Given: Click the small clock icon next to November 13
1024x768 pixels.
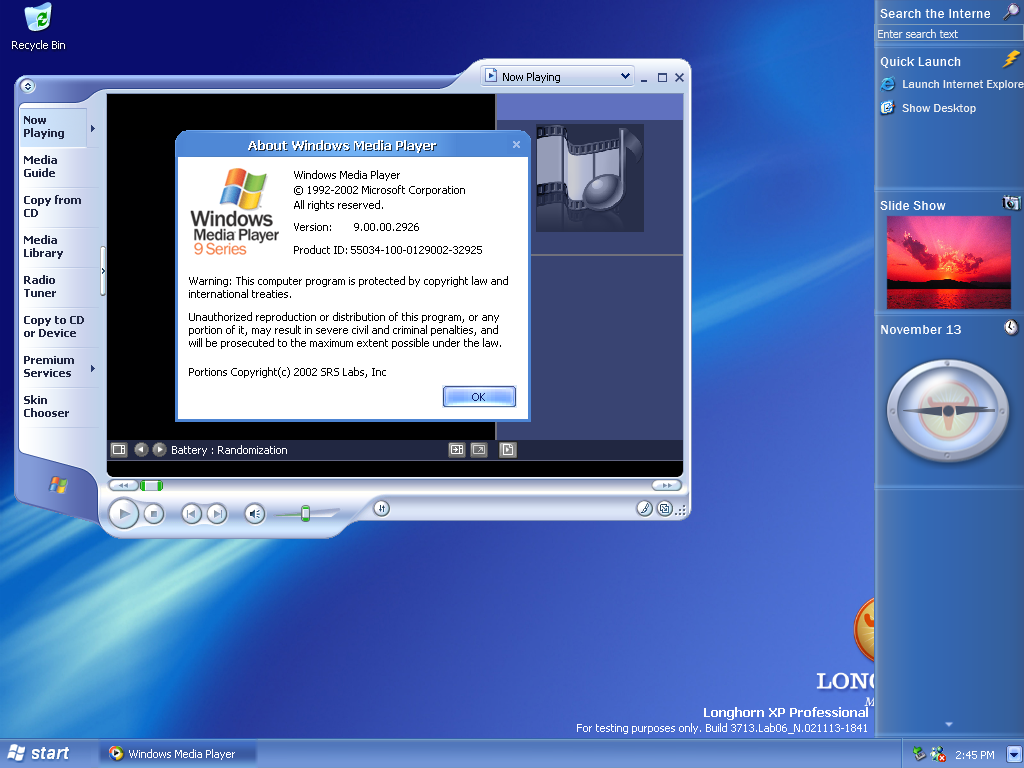Looking at the screenshot, I should [1011, 327].
